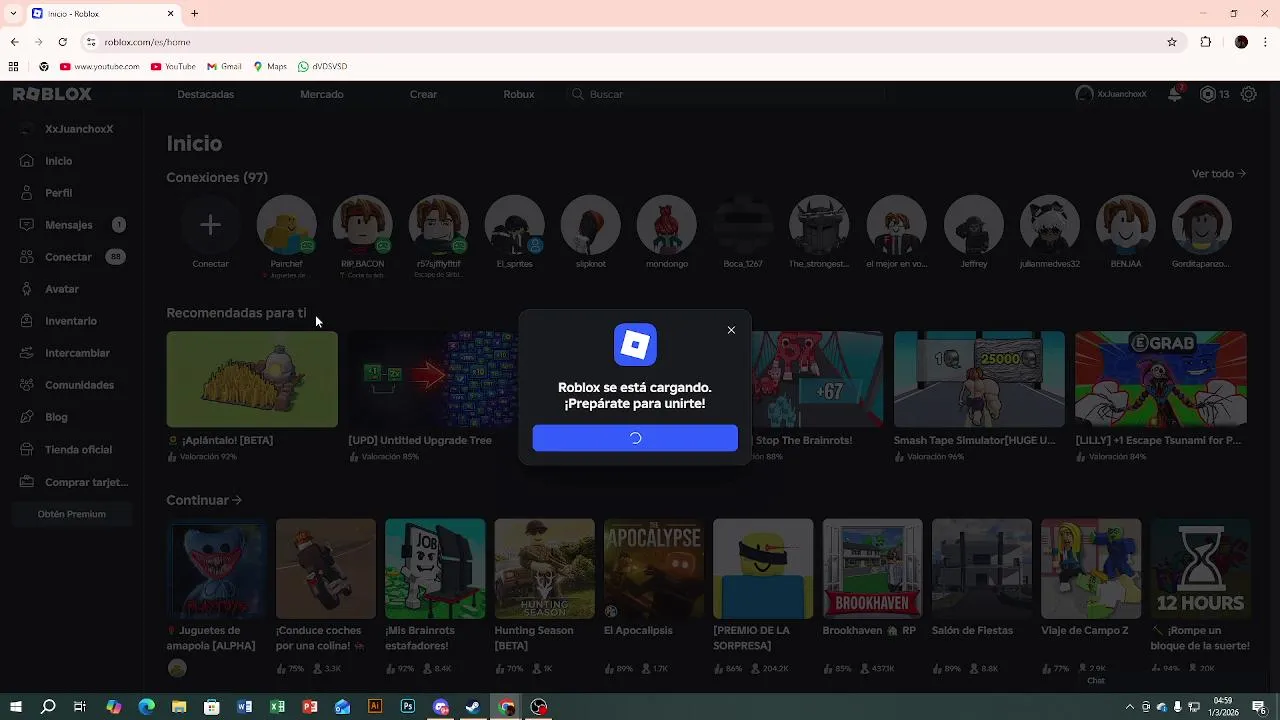The height and width of the screenshot is (720, 1280).
Task: Select Inicio in the sidebar
Action: click(58, 161)
